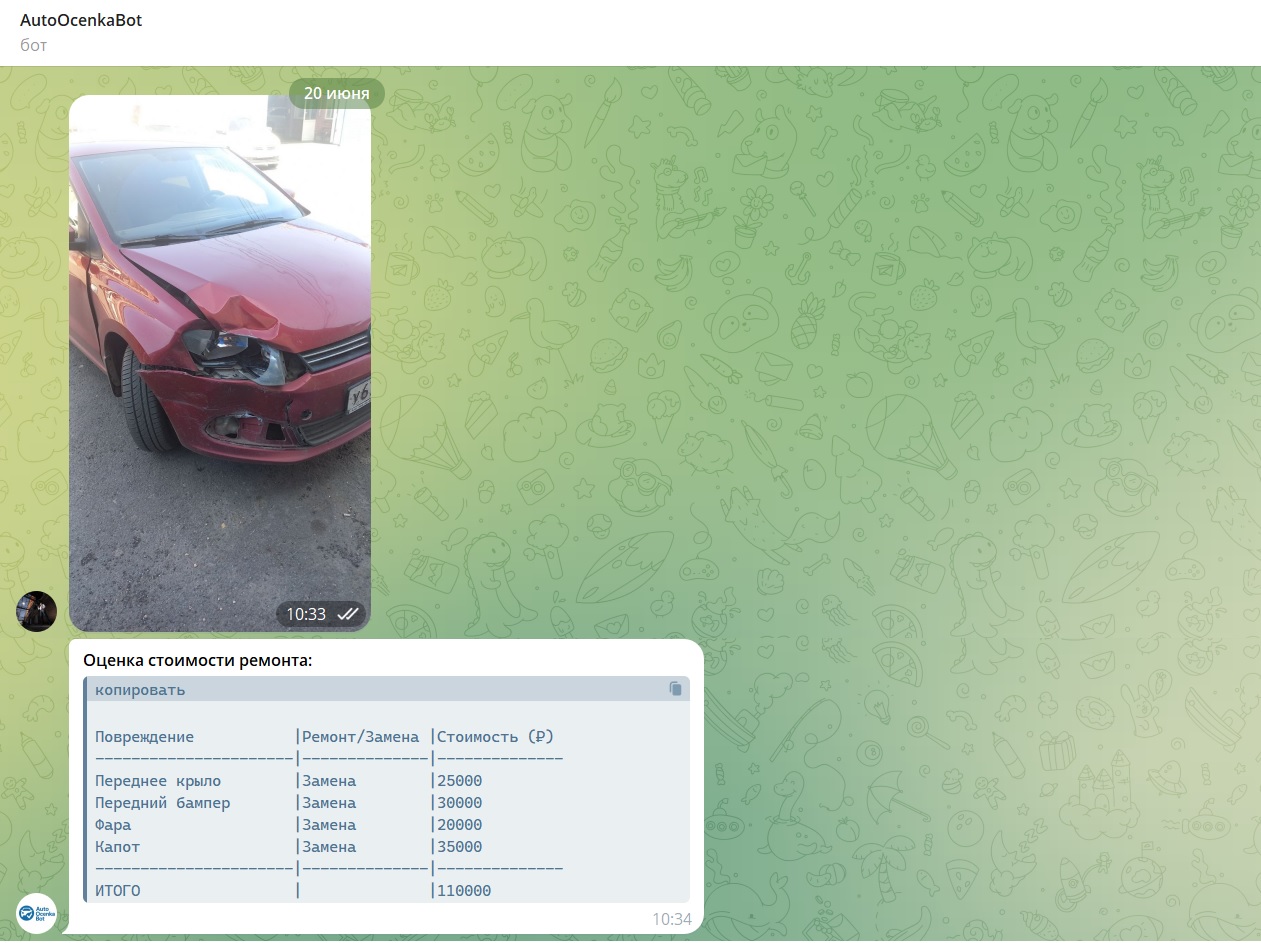
Task: Click the "Повреждение" column header
Action: click(x=145, y=737)
